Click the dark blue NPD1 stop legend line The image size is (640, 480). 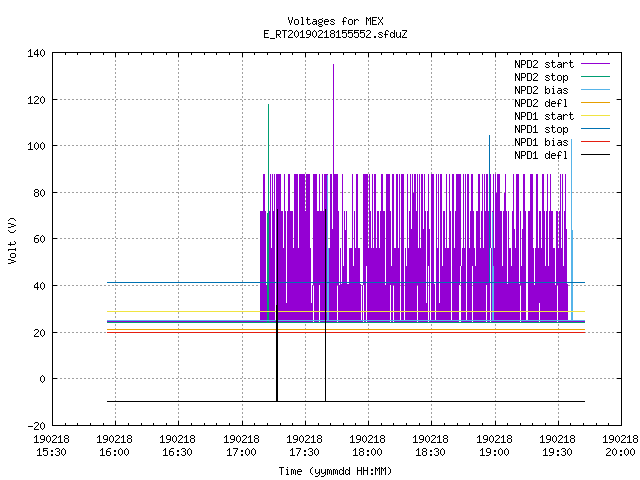(x=595, y=129)
